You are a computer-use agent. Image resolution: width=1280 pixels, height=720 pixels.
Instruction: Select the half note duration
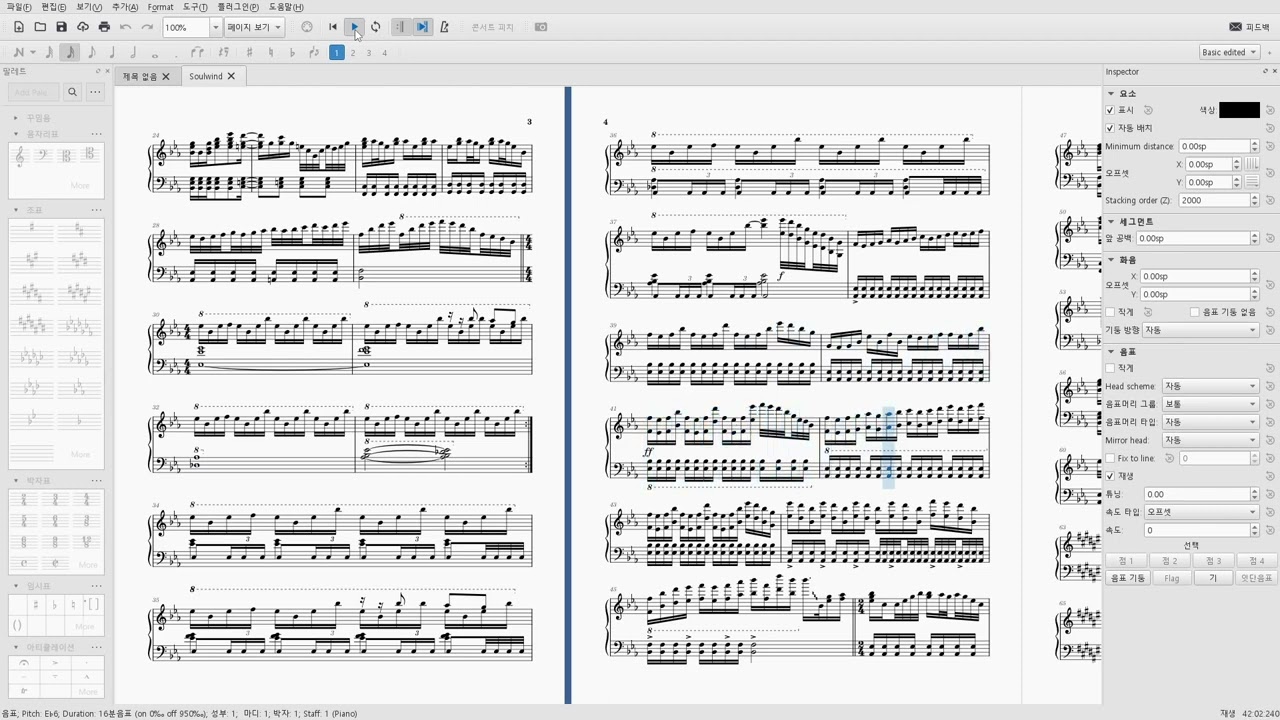pos(133,52)
